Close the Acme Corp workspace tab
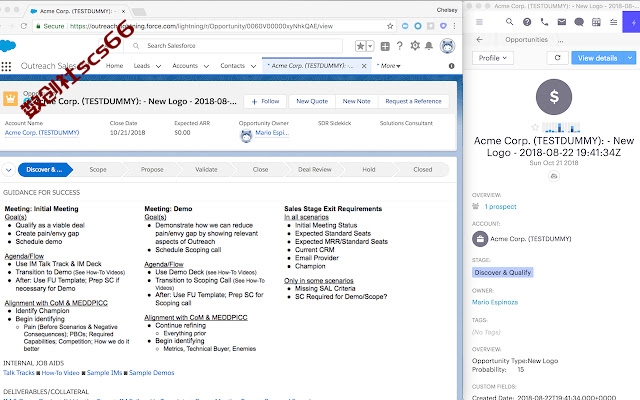The image size is (640, 400). [x=364, y=66]
